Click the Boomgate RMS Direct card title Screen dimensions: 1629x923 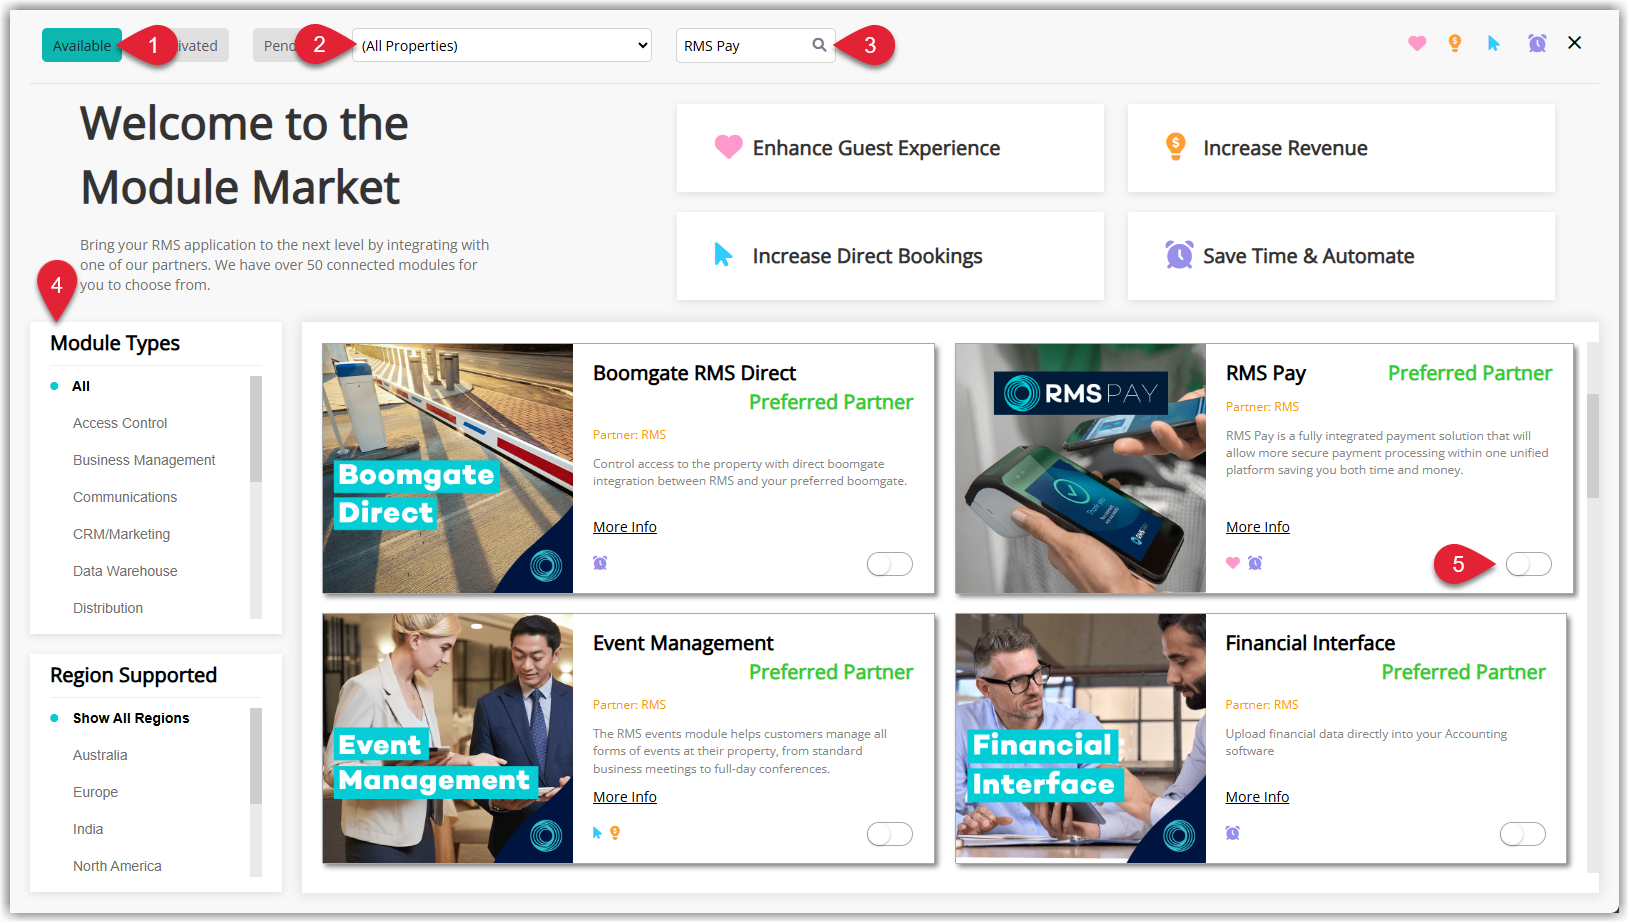click(x=694, y=373)
